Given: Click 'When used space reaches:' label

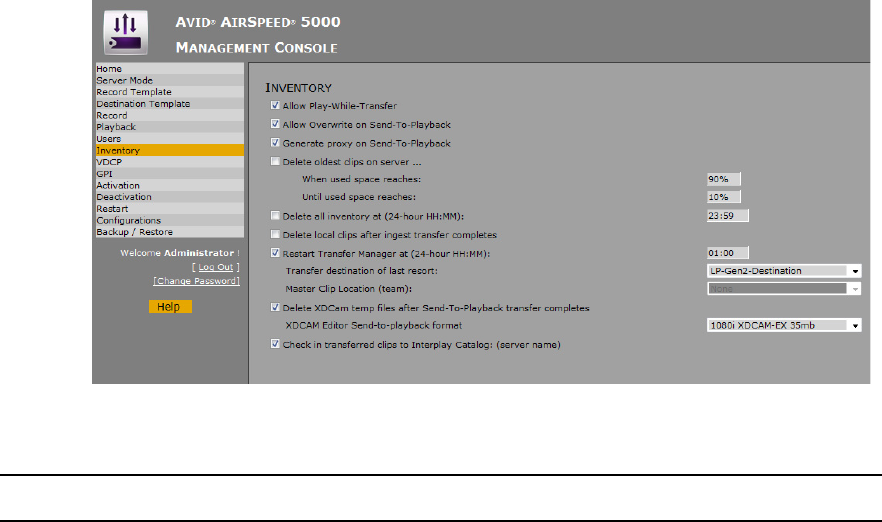Looking at the screenshot, I should [361, 179].
